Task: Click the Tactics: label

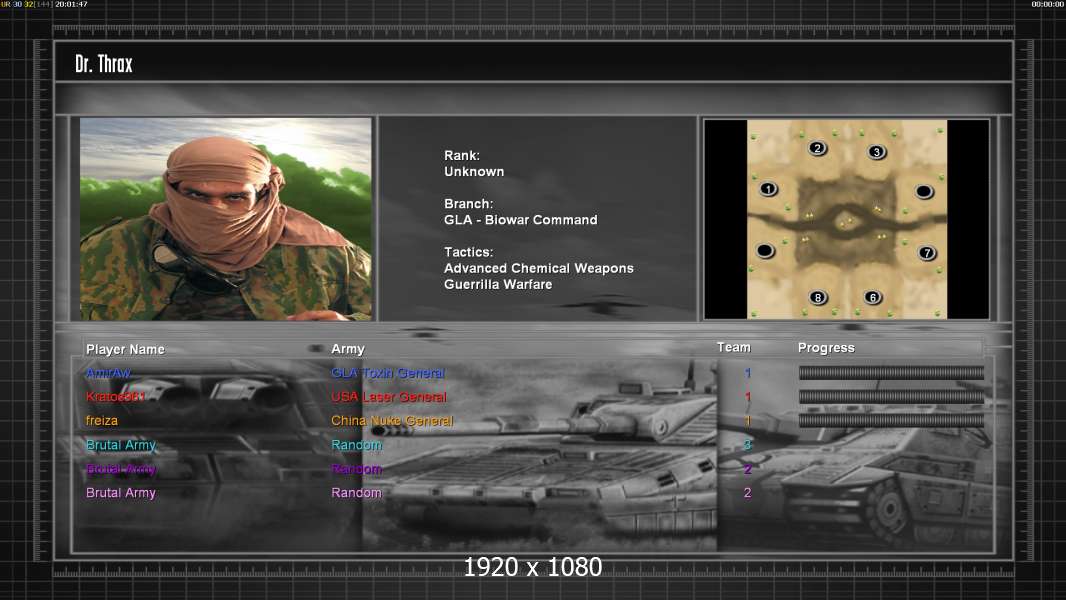Action: [468, 252]
